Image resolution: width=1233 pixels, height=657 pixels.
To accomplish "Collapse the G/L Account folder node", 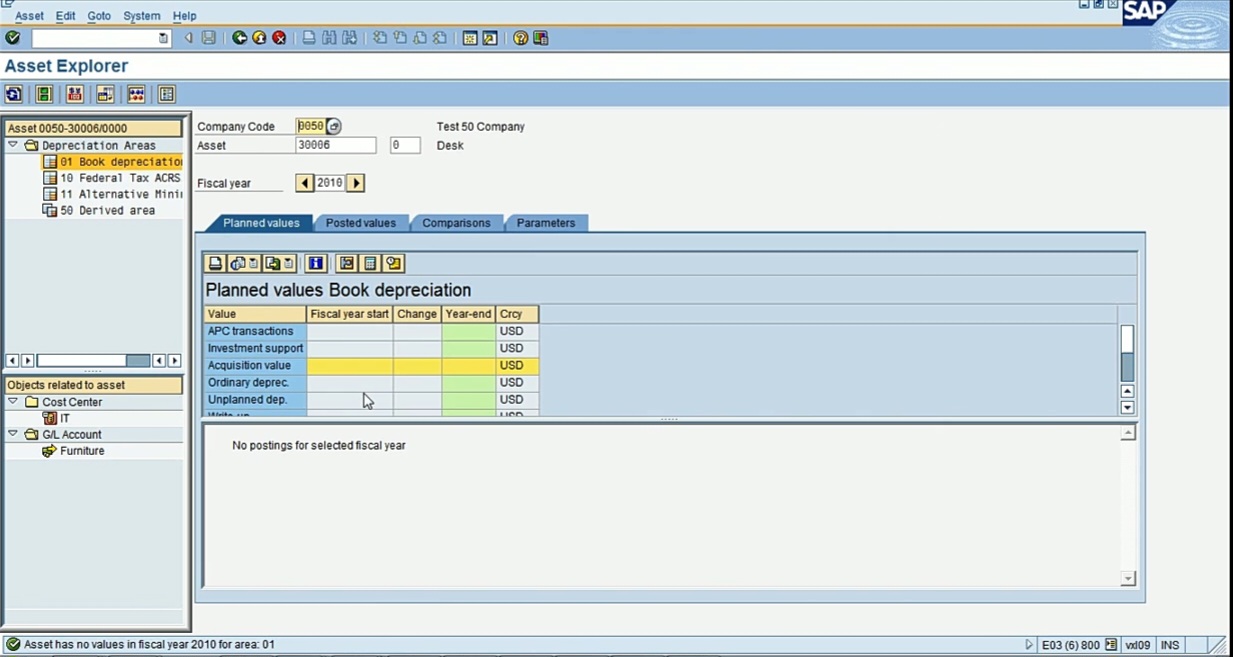I will coord(13,434).
